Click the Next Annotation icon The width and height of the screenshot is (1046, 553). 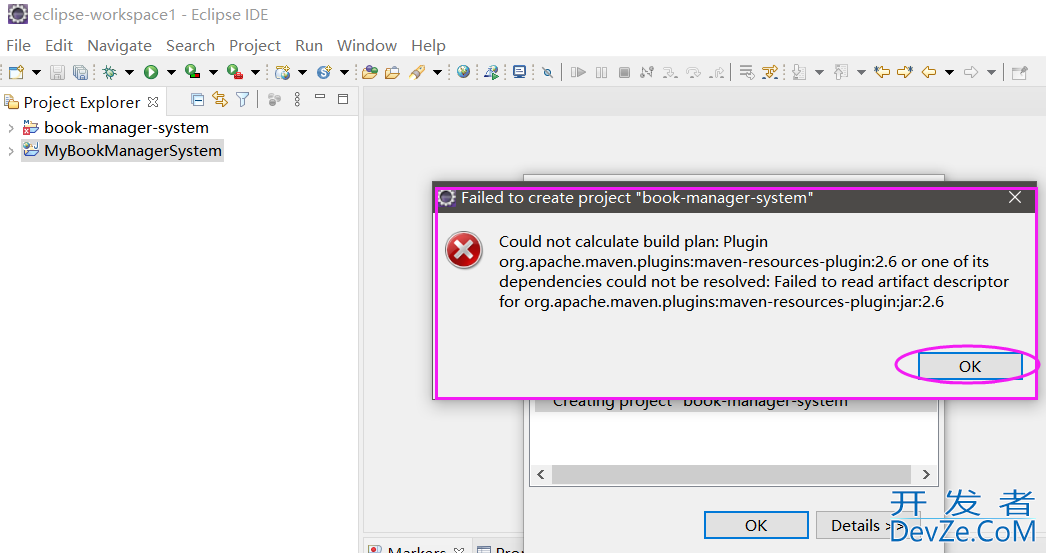[799, 72]
